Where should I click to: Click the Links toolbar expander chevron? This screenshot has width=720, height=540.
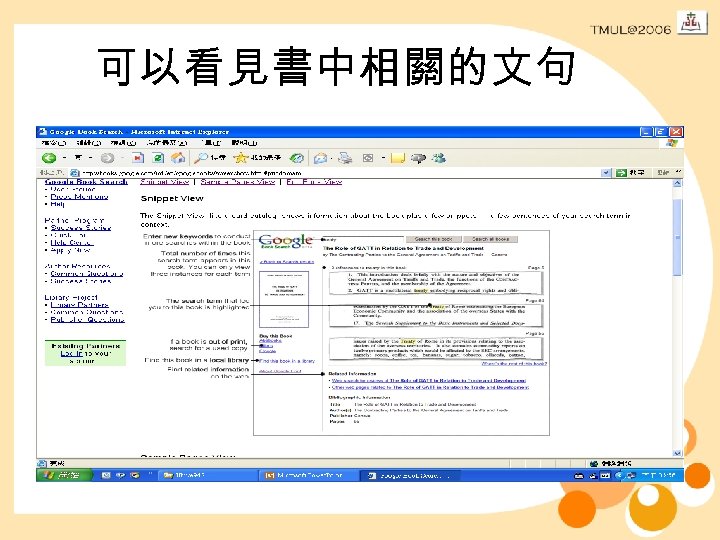pyautogui.click(x=678, y=172)
